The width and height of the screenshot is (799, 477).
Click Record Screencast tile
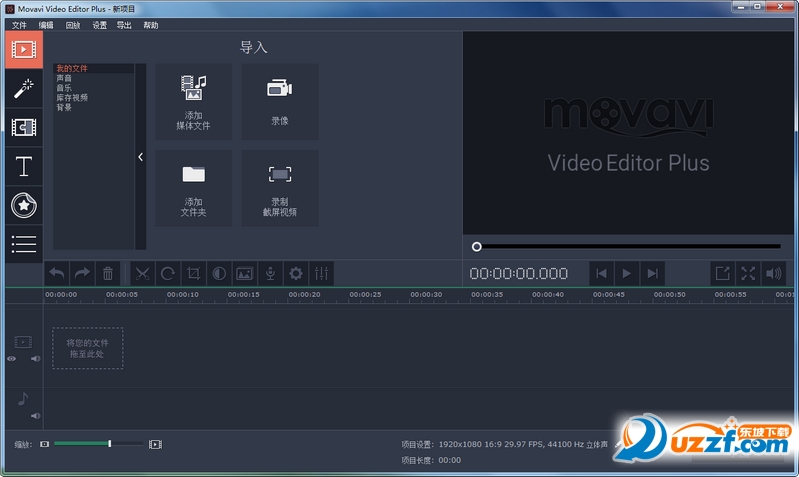(x=280, y=188)
